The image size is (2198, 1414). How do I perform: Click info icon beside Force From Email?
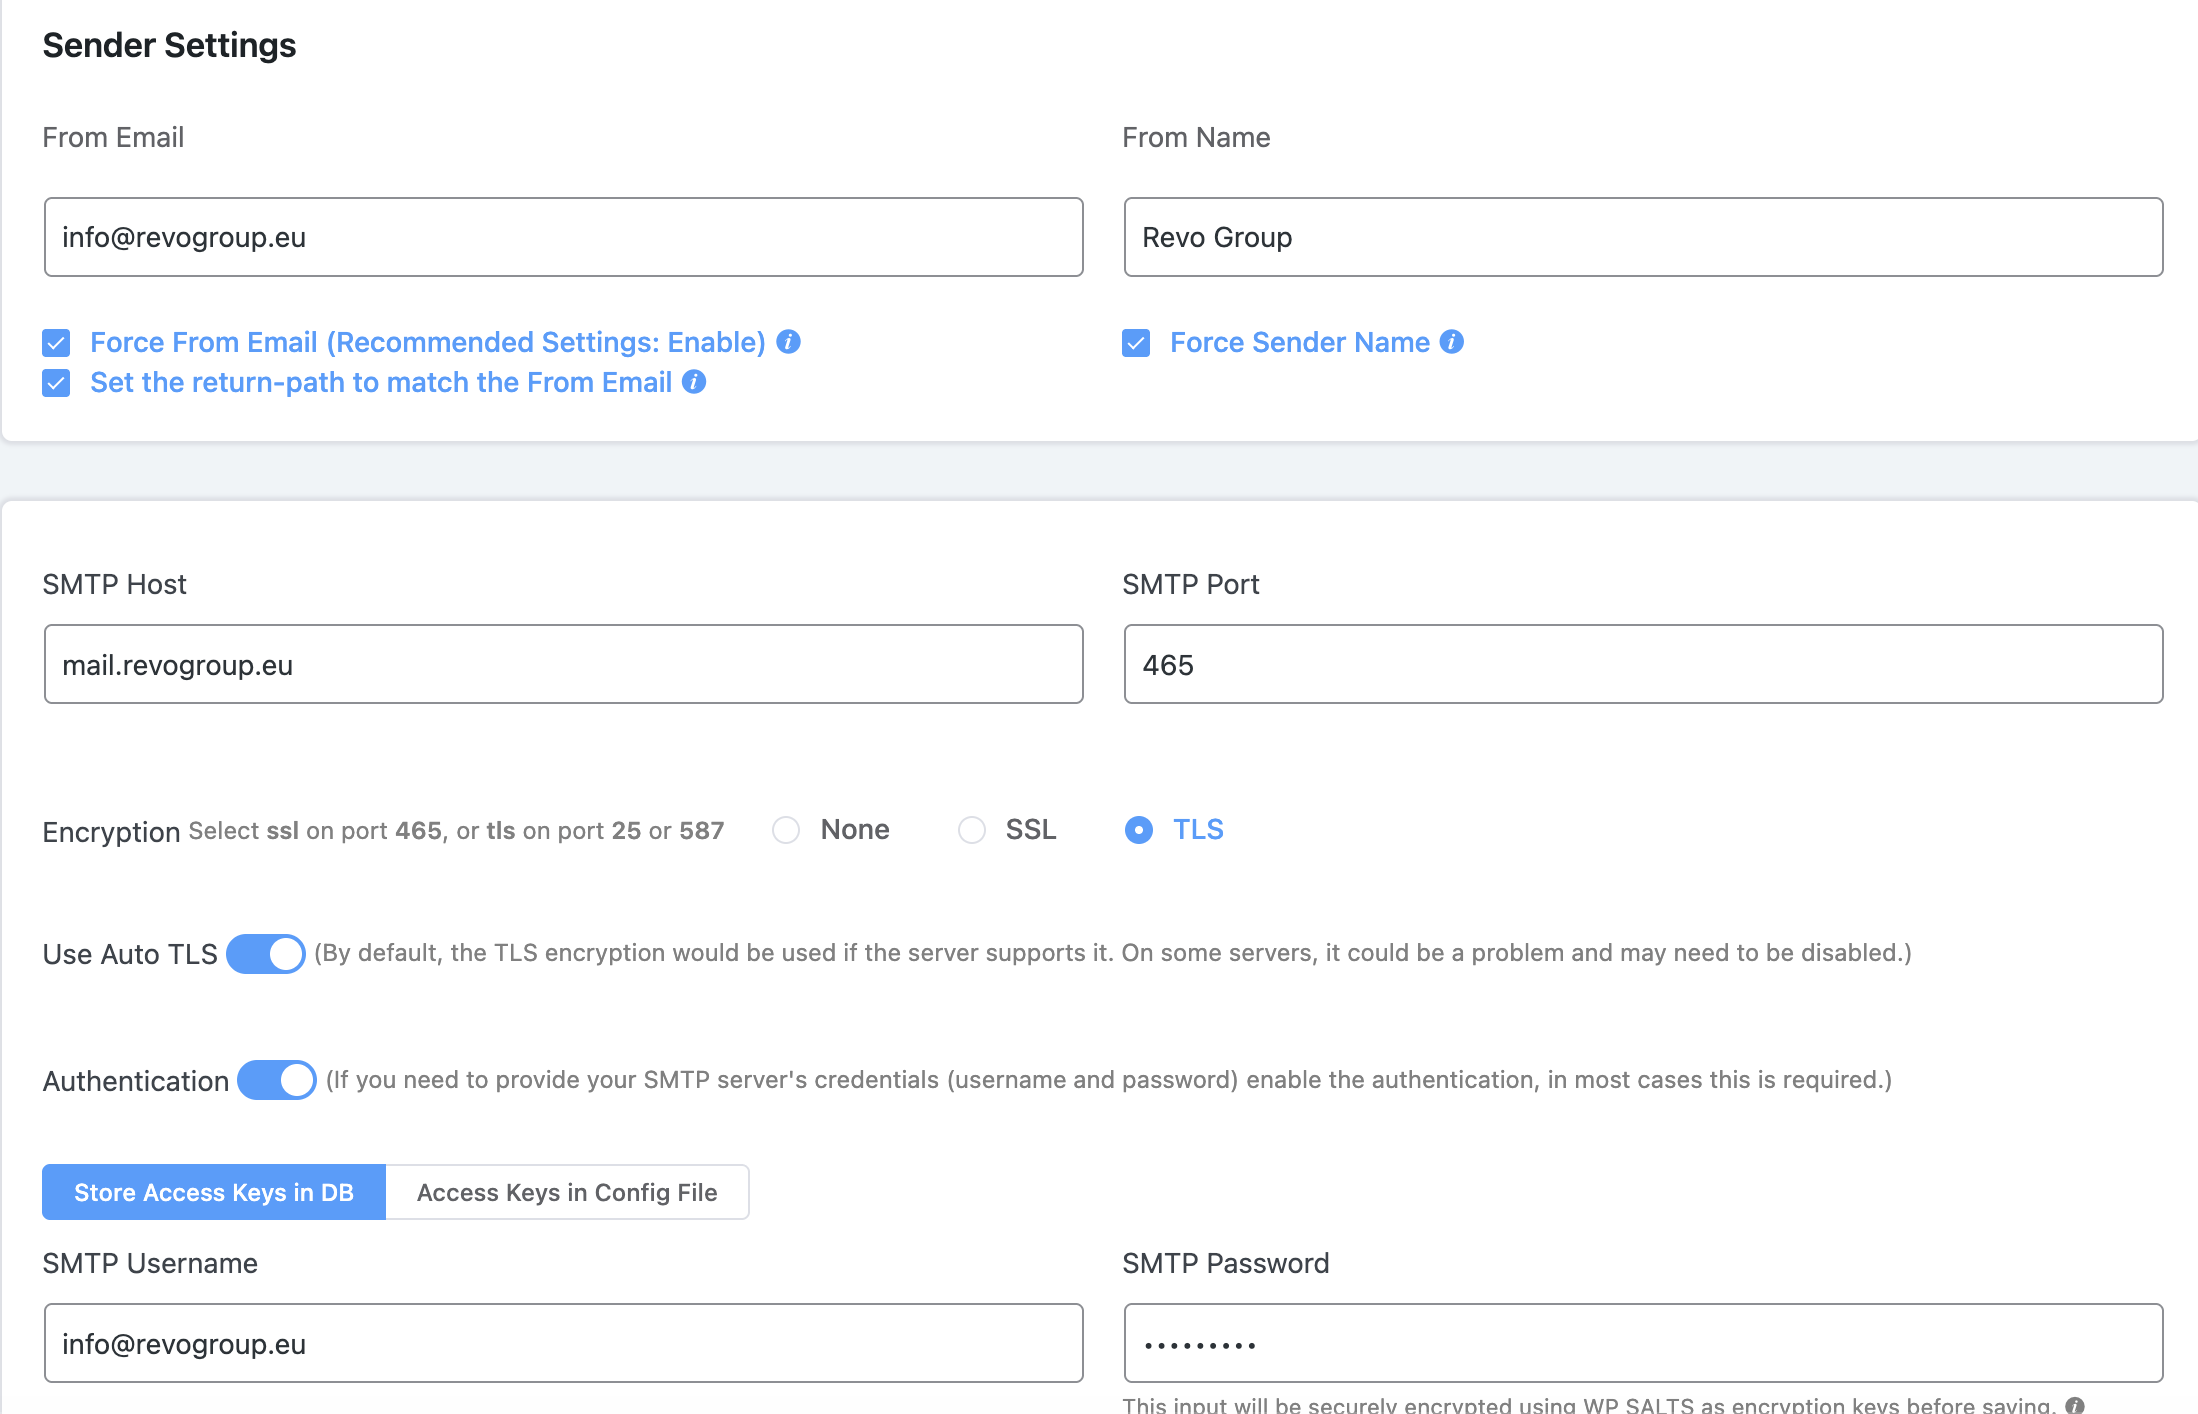pos(788,342)
